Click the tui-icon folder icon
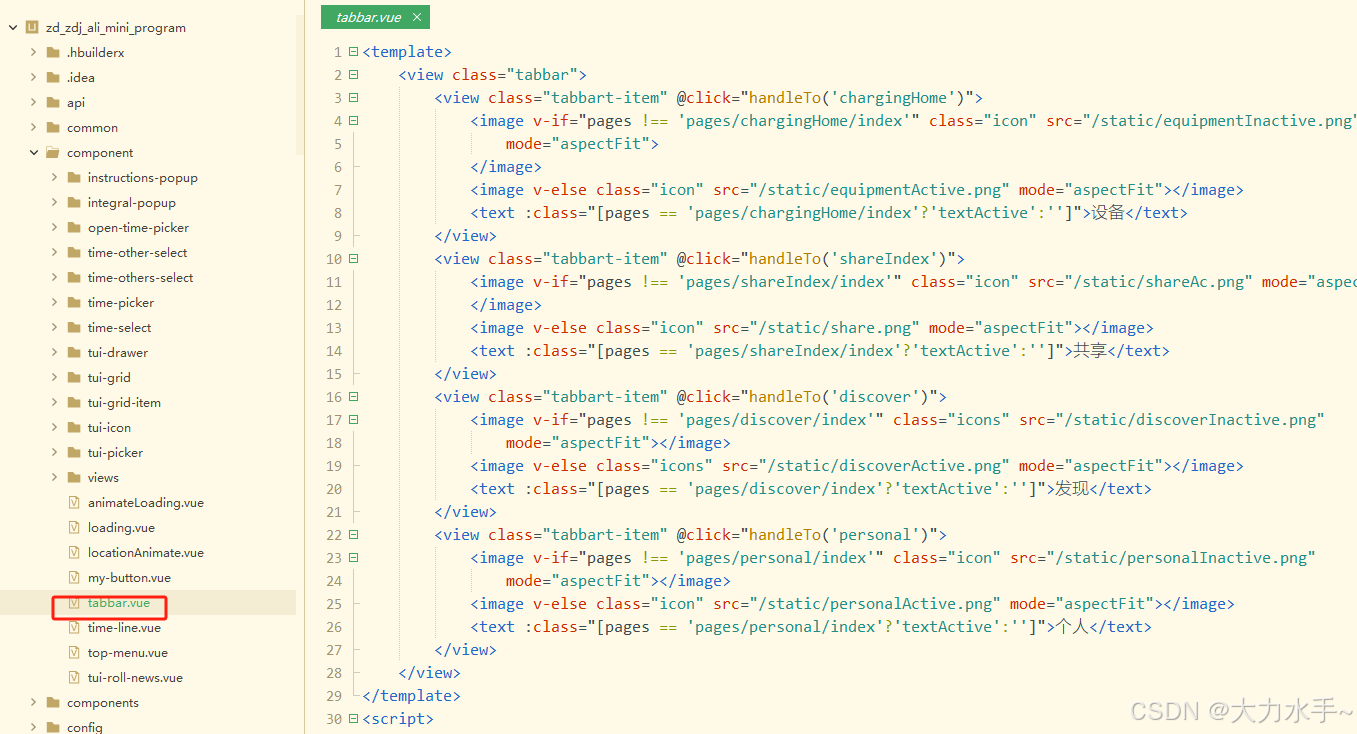This screenshot has height=734, width=1357. coord(74,427)
